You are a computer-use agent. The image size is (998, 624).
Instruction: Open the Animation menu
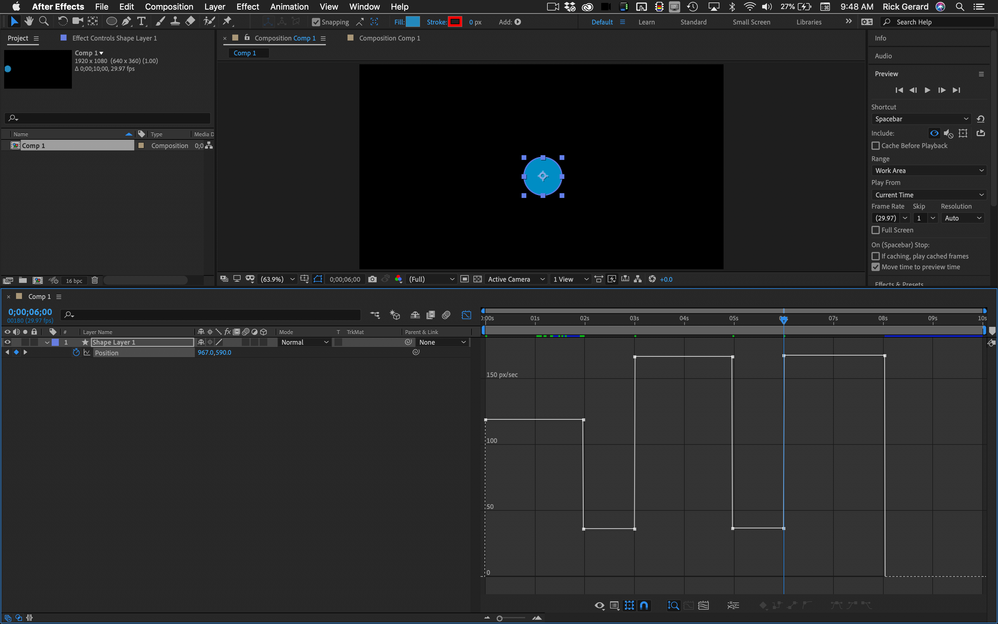[289, 7]
